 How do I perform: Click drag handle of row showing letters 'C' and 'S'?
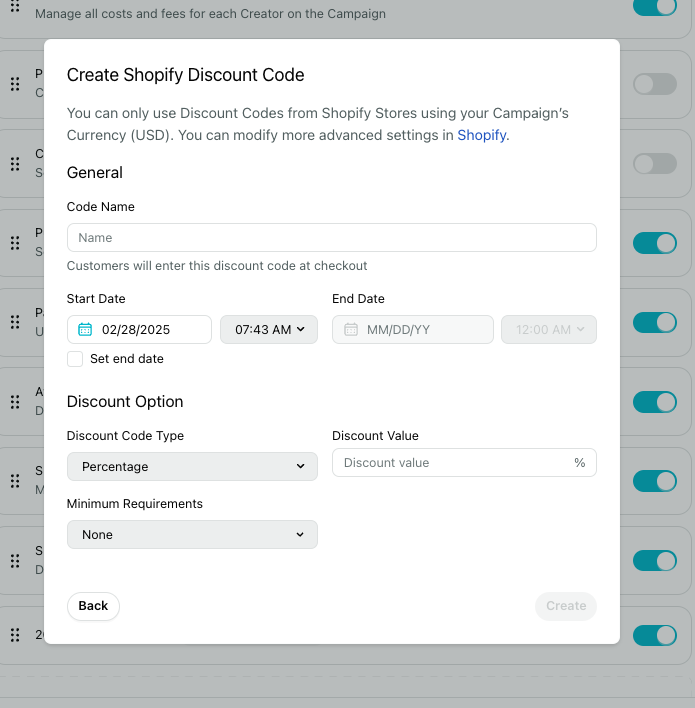tap(15, 163)
